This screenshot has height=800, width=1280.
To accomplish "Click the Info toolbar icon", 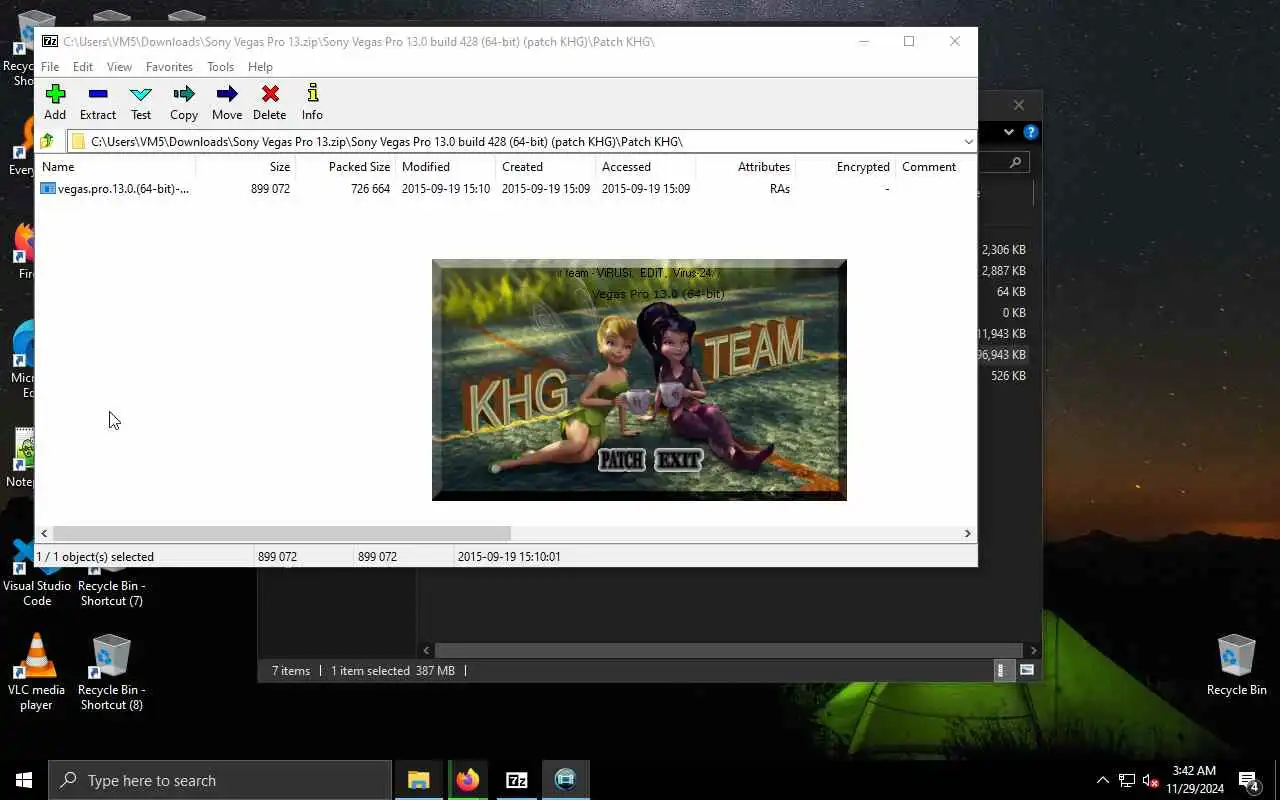I will pos(312,102).
